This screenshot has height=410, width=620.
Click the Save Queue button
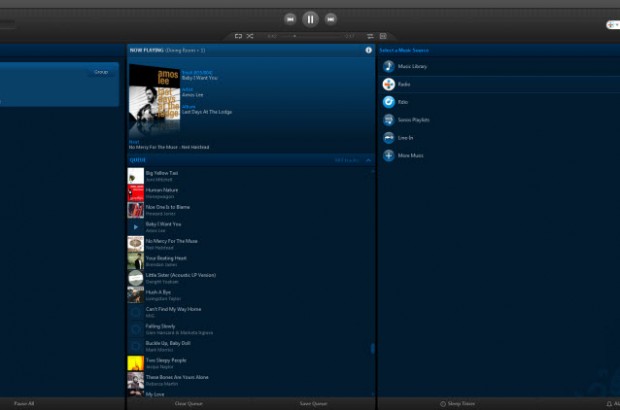coord(313,404)
